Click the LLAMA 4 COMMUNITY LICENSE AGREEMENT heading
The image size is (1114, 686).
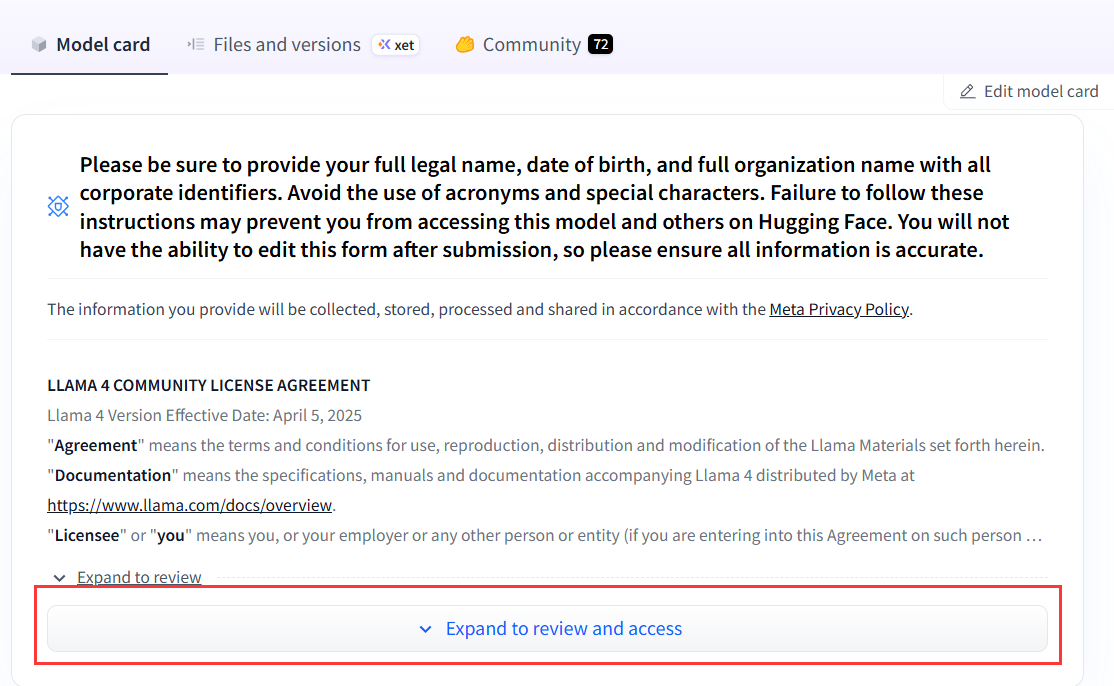[x=209, y=386]
